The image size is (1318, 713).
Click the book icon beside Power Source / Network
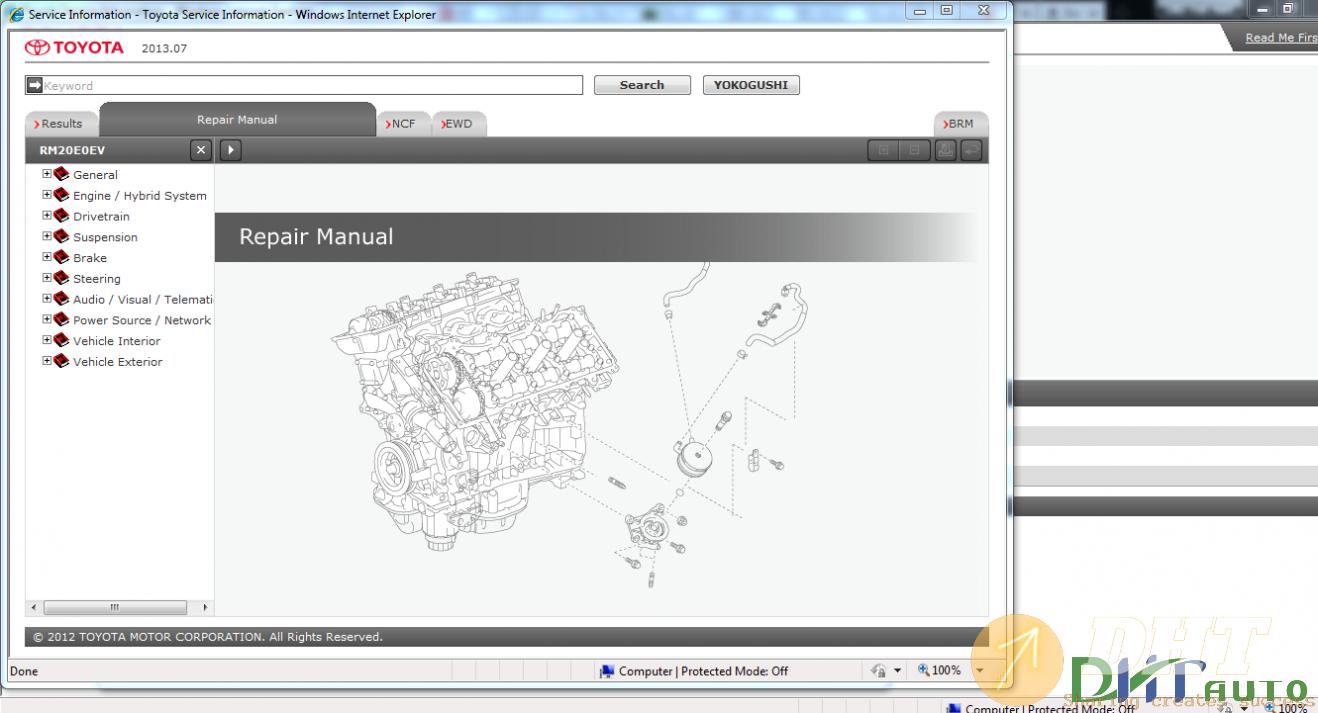(x=61, y=320)
